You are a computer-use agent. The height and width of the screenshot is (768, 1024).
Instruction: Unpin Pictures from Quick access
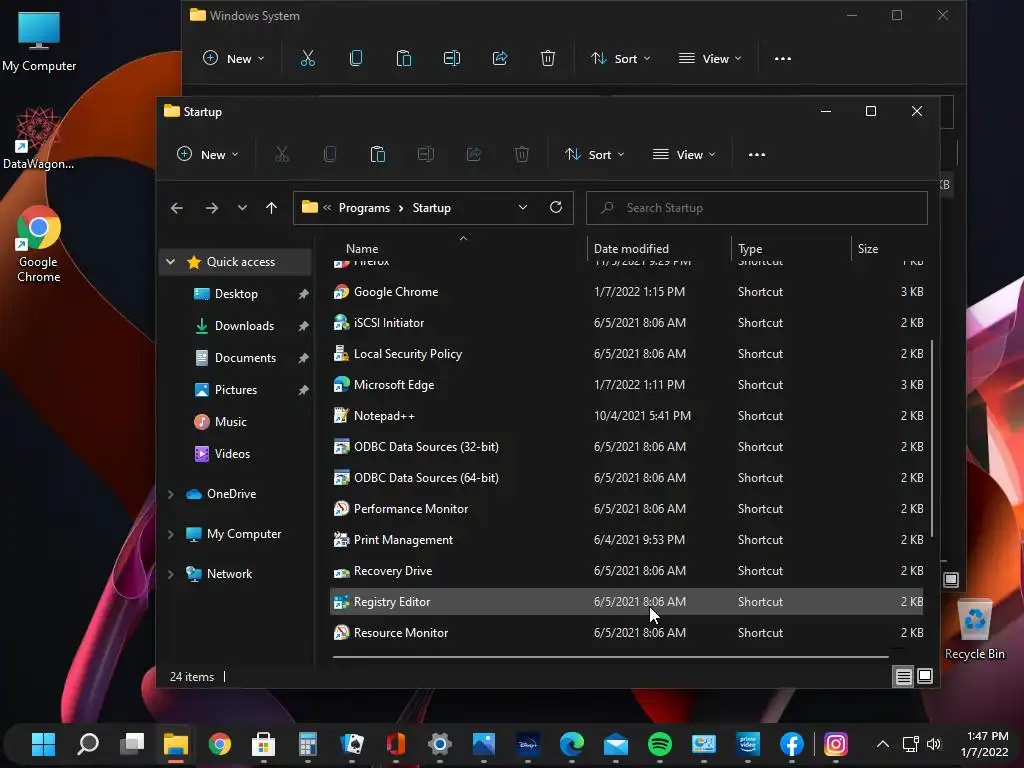[x=303, y=390]
